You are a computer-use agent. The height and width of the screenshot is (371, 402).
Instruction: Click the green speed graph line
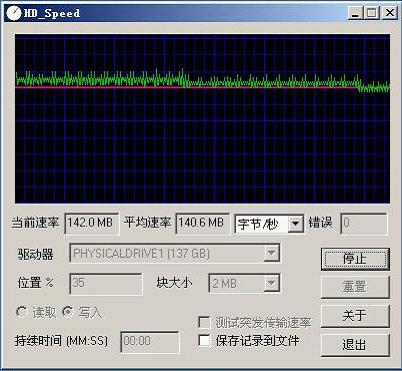click(x=200, y=81)
